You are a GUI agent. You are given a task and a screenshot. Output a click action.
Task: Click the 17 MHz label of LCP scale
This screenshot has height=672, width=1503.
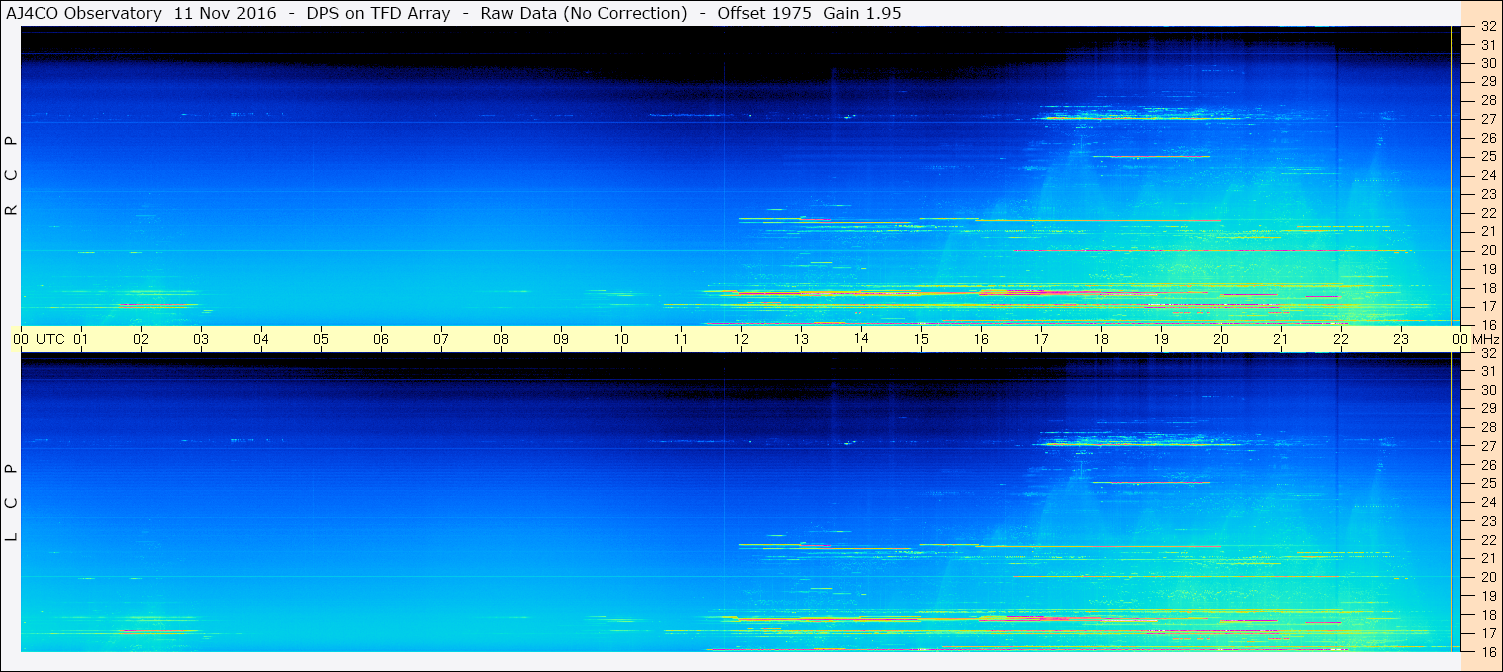point(1487,633)
